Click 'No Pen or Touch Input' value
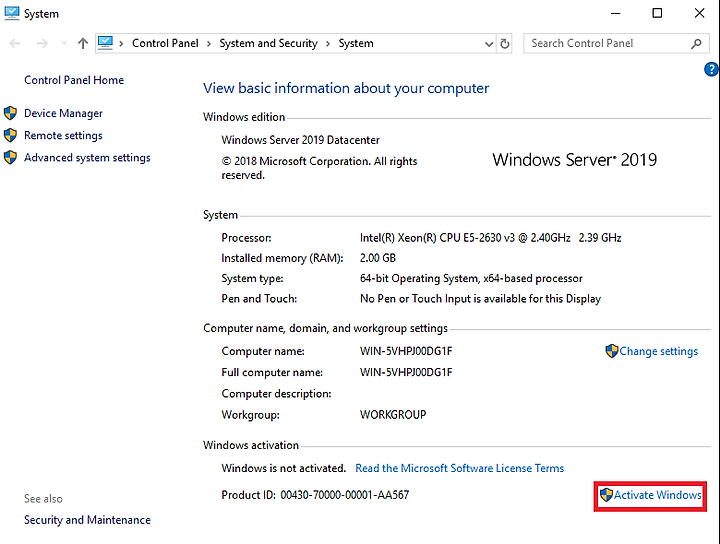This screenshot has width=720, height=544. 480,299
